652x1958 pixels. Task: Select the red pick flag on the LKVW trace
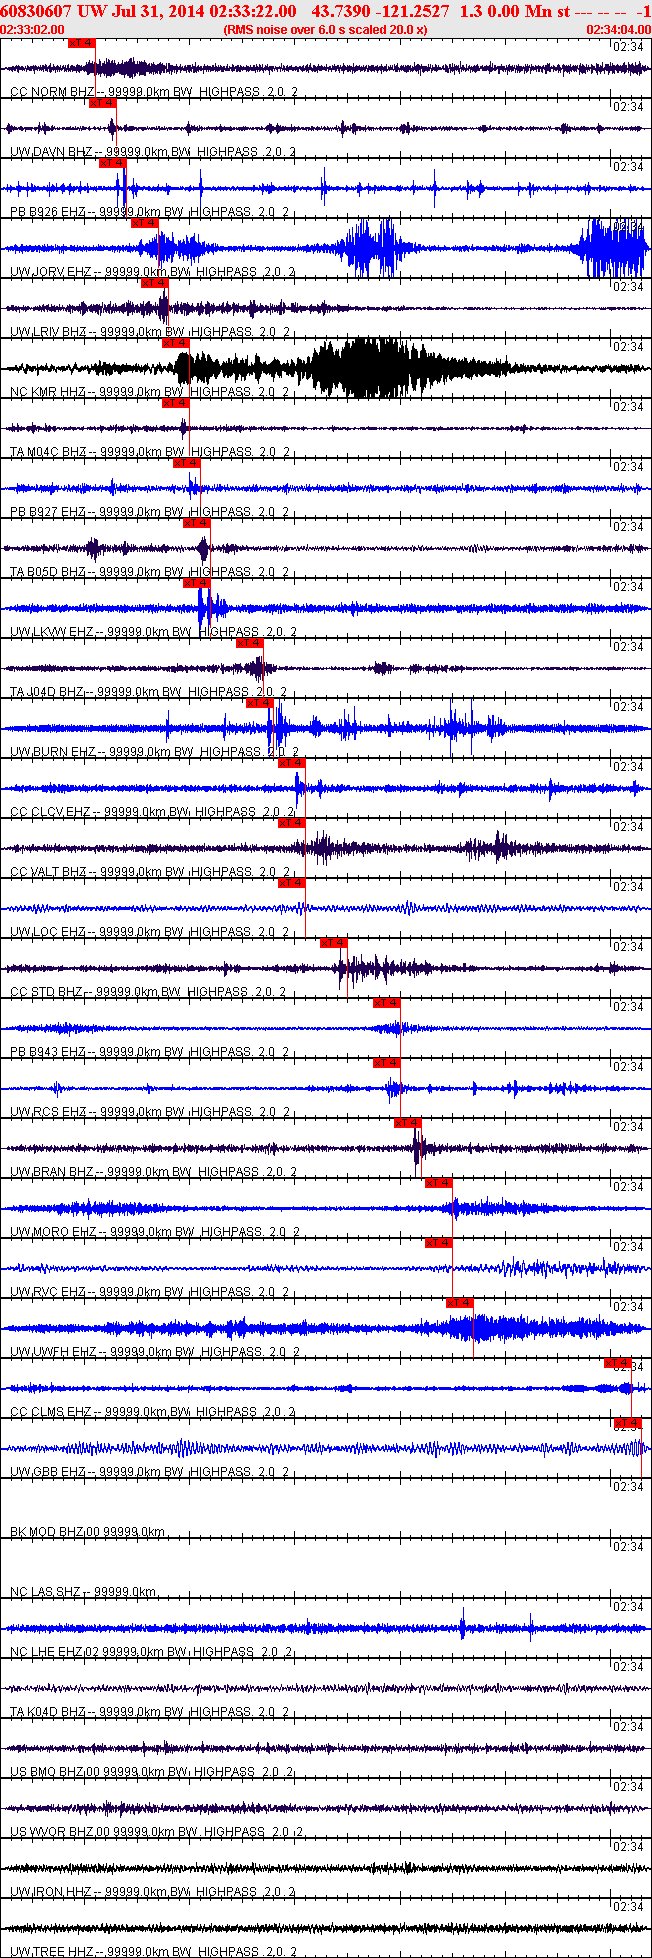[x=197, y=583]
